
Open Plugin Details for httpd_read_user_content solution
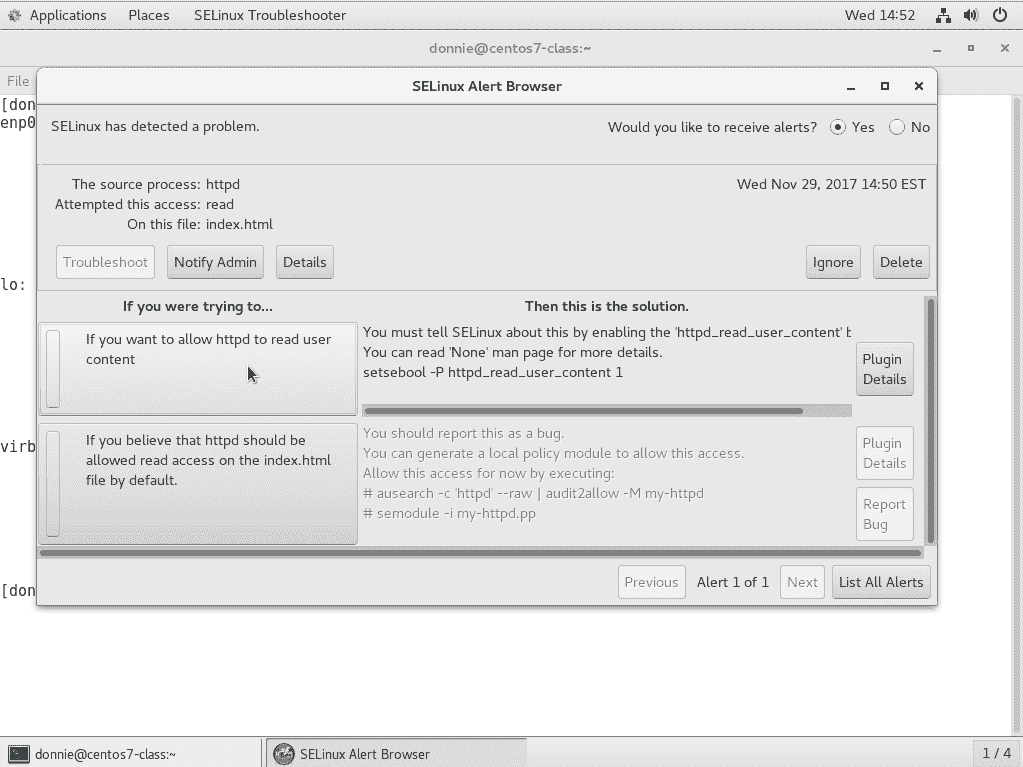click(x=885, y=369)
